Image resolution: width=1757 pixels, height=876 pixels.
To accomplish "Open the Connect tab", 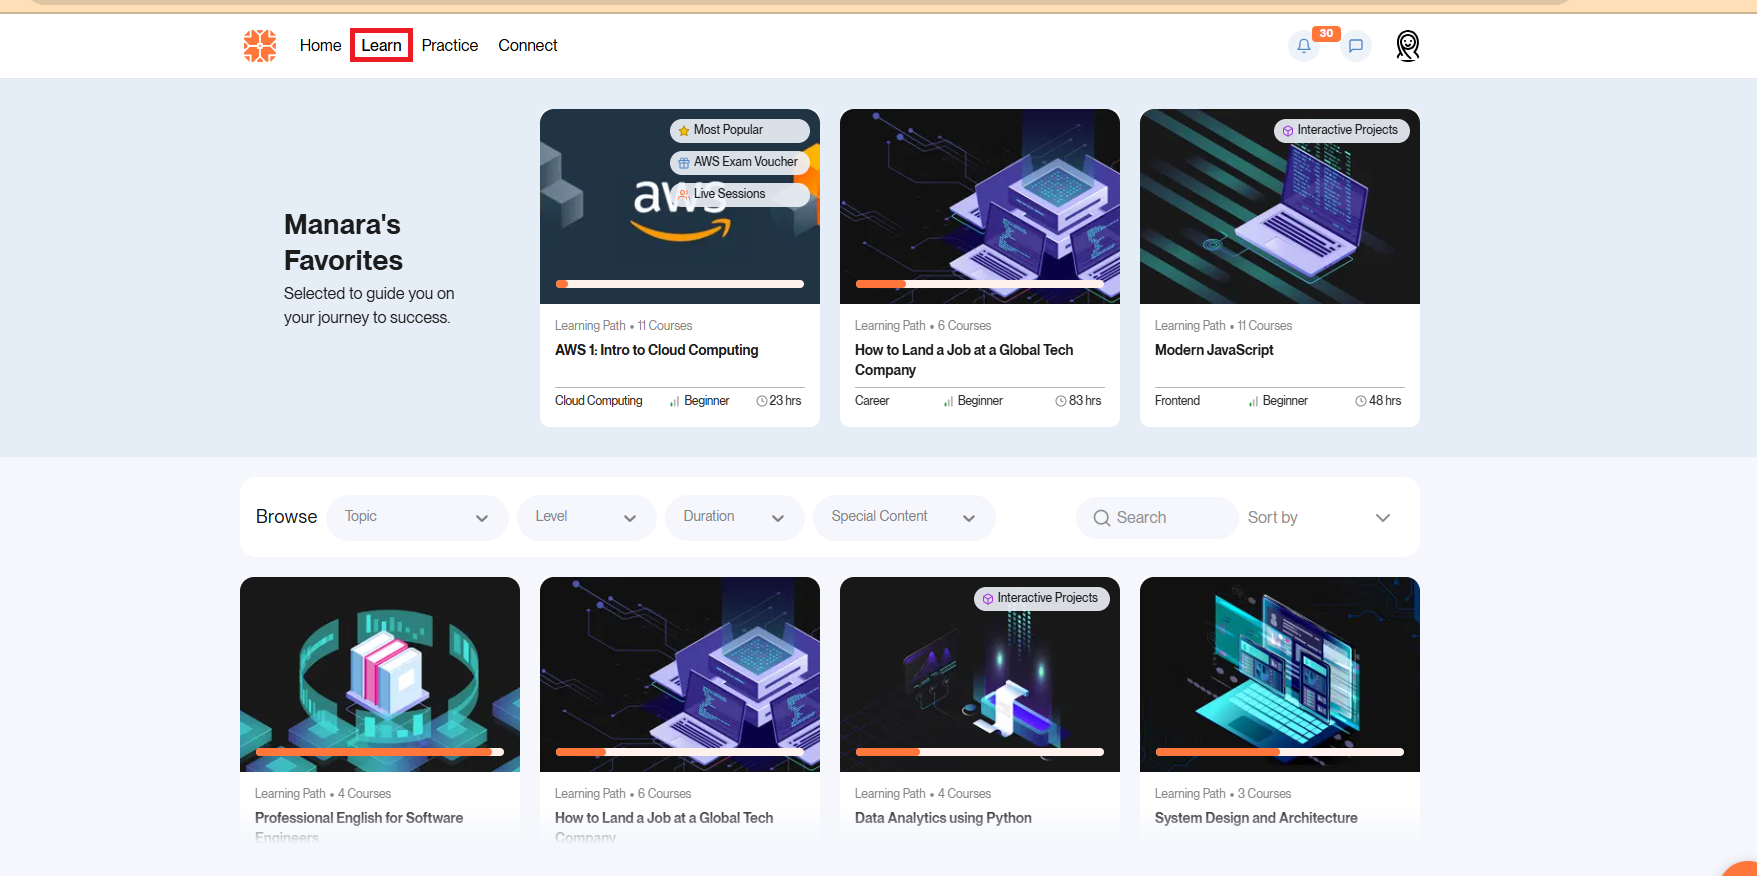I will 528,45.
